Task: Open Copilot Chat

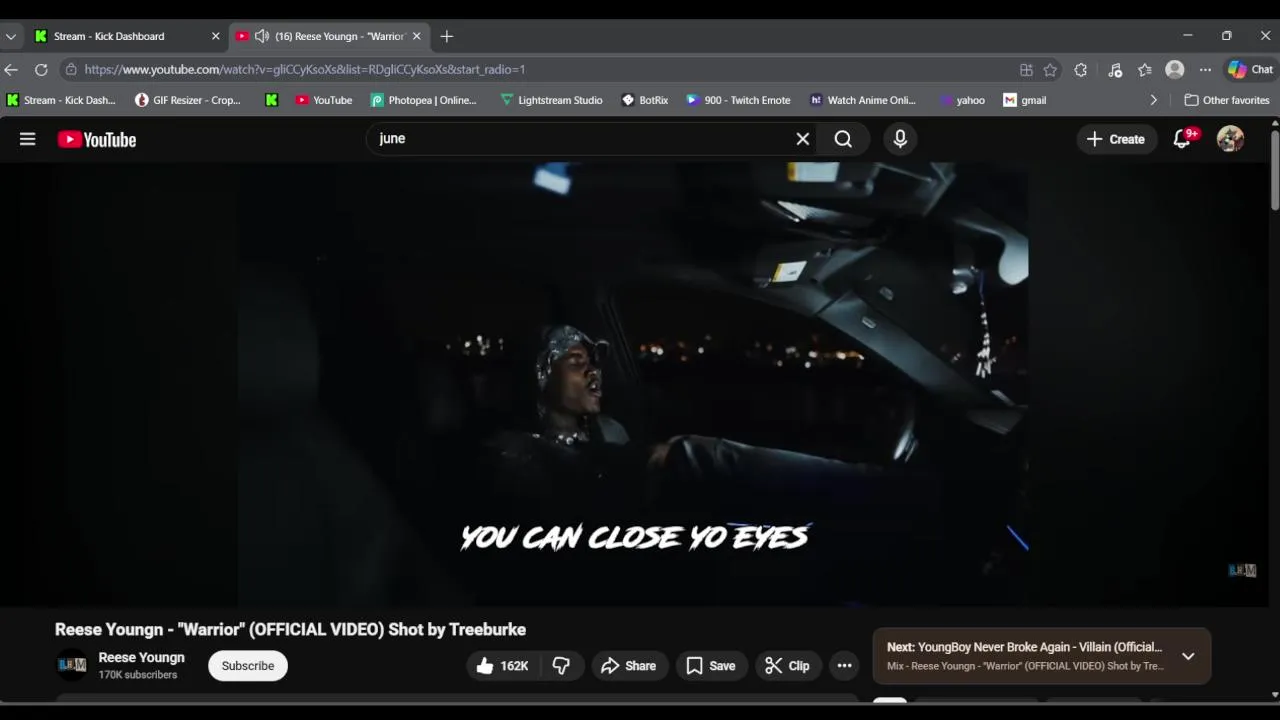Action: tap(1251, 70)
